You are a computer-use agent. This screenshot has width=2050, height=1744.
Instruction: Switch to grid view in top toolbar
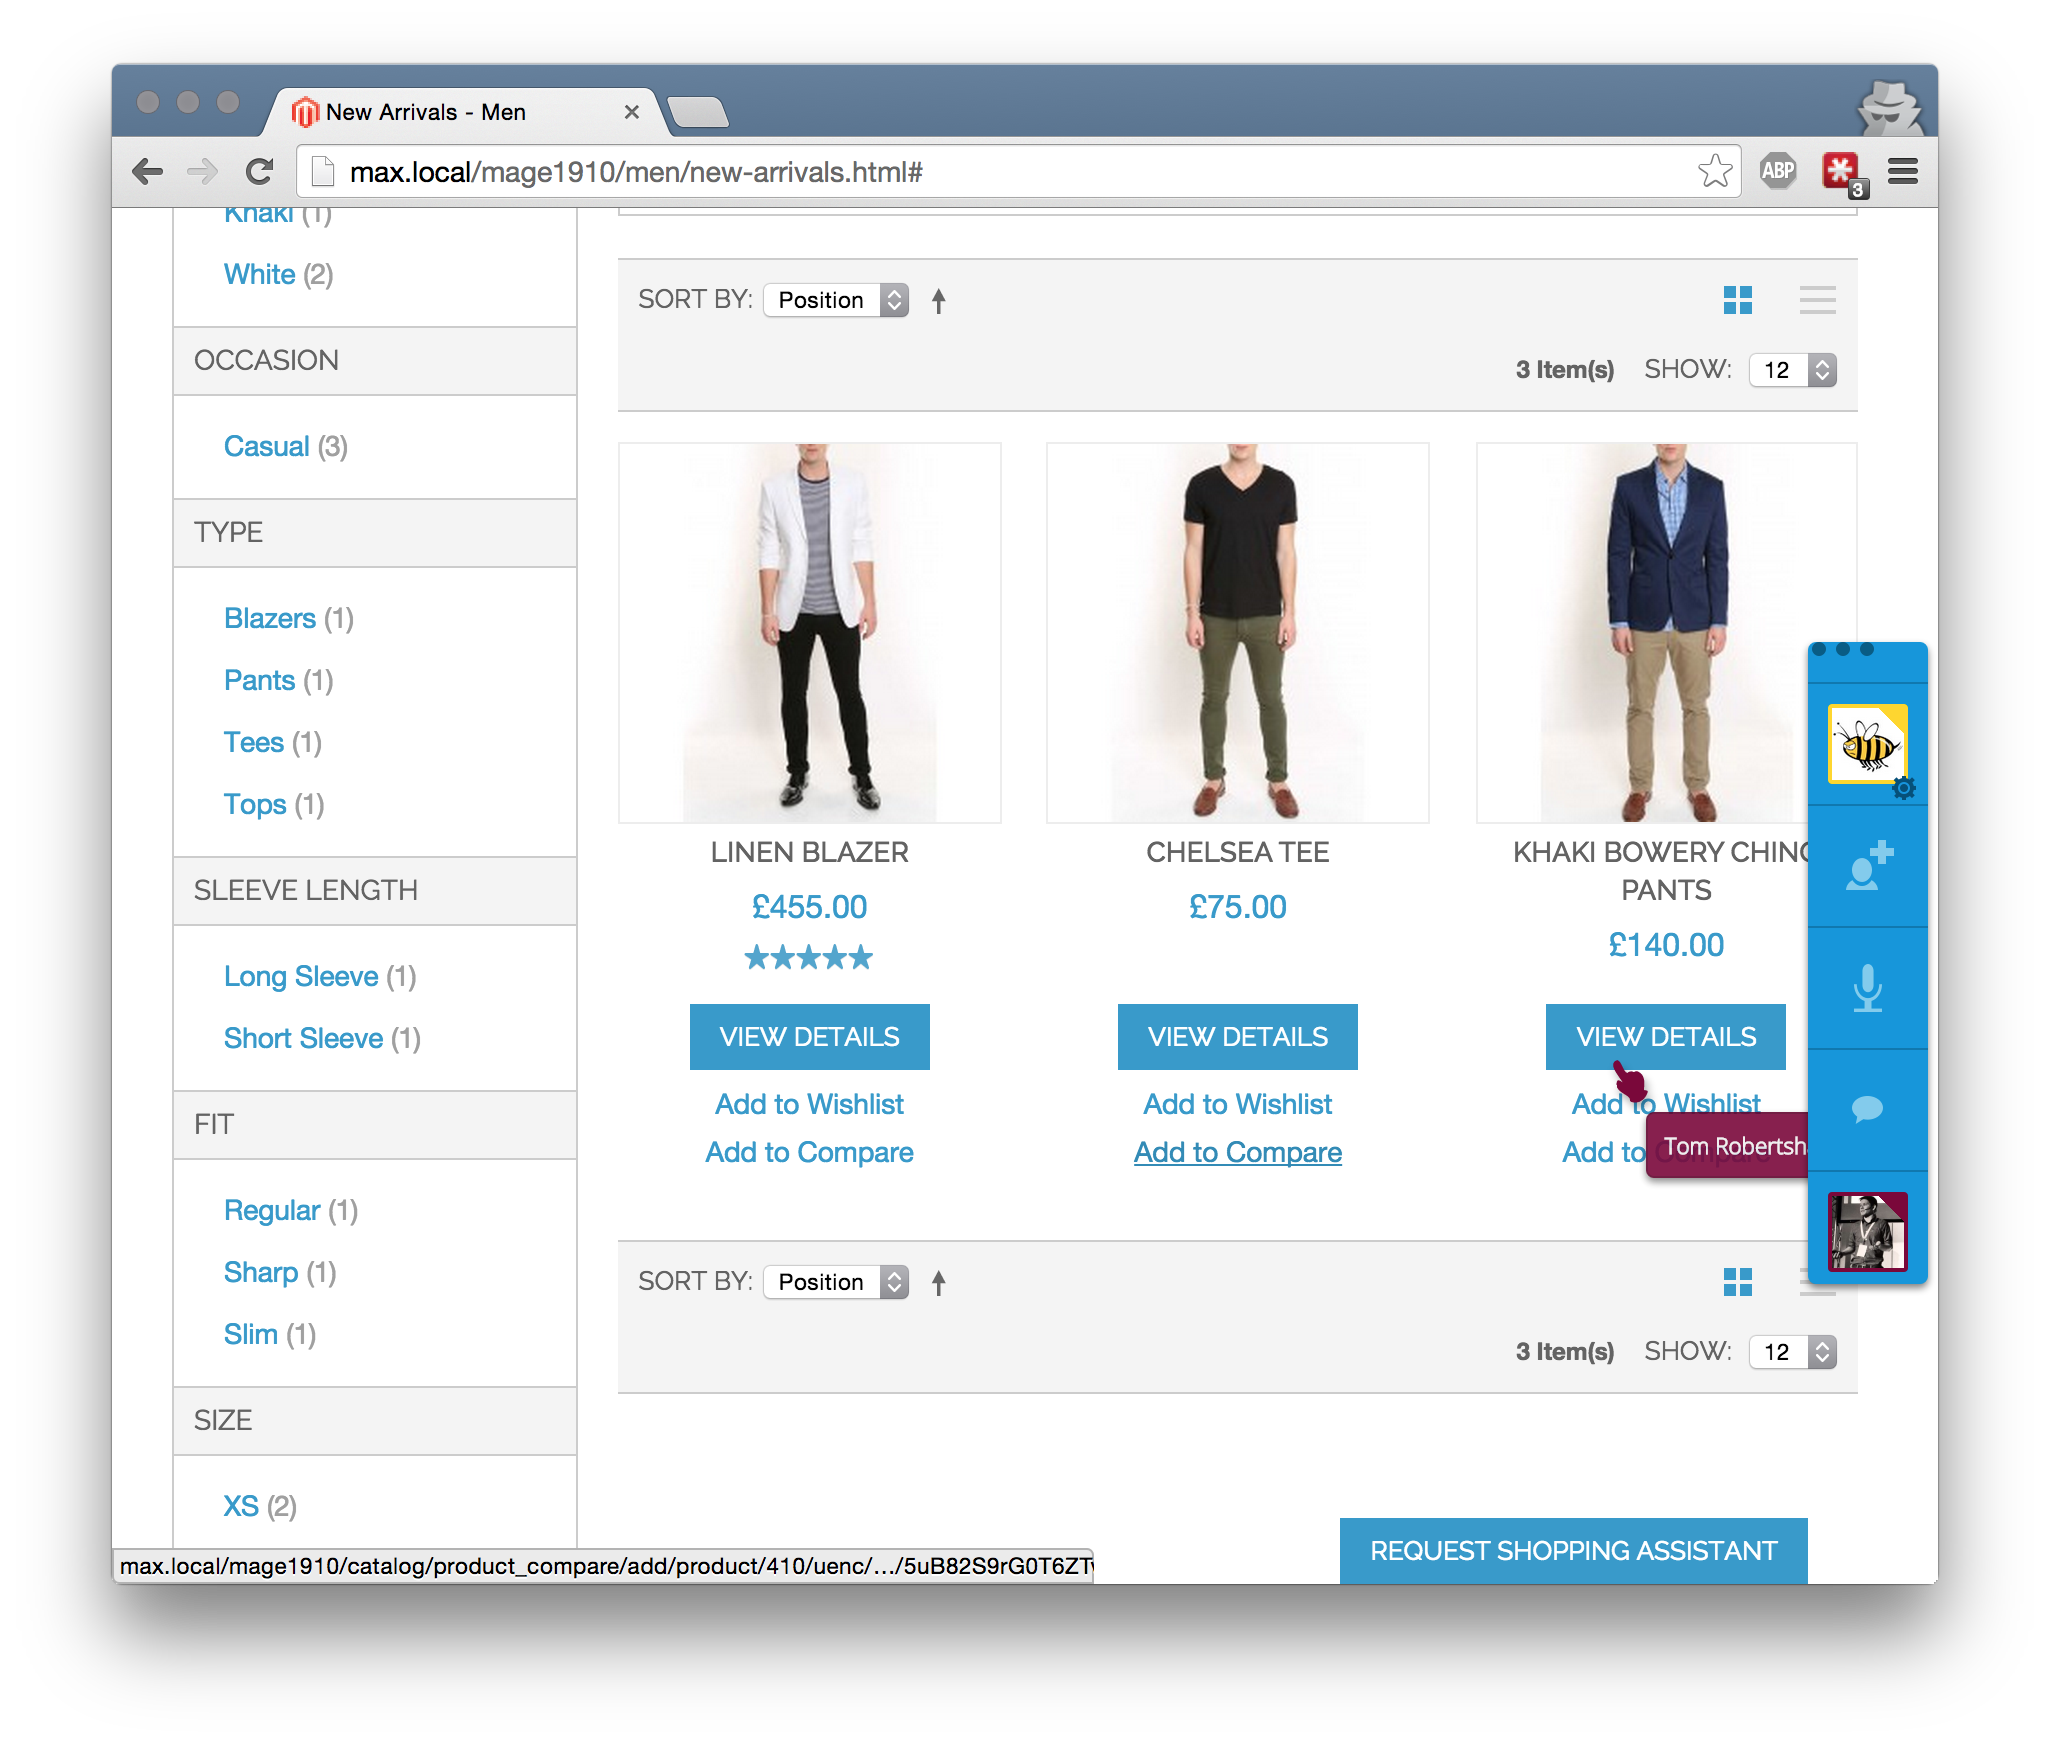(1737, 300)
